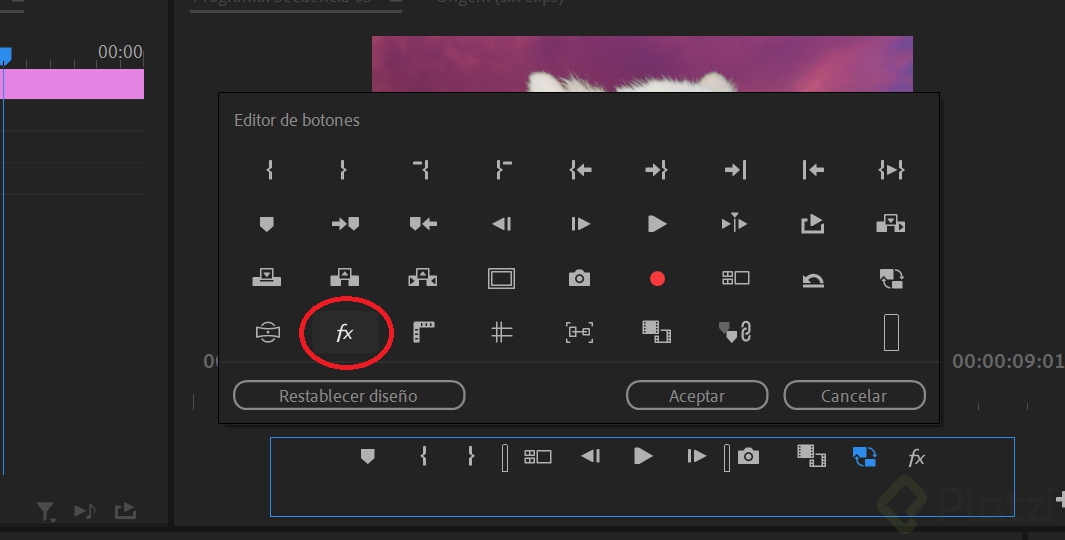The height and width of the screenshot is (540, 1065).
Task: Pick Step Forward icon in button editor
Action: point(580,224)
